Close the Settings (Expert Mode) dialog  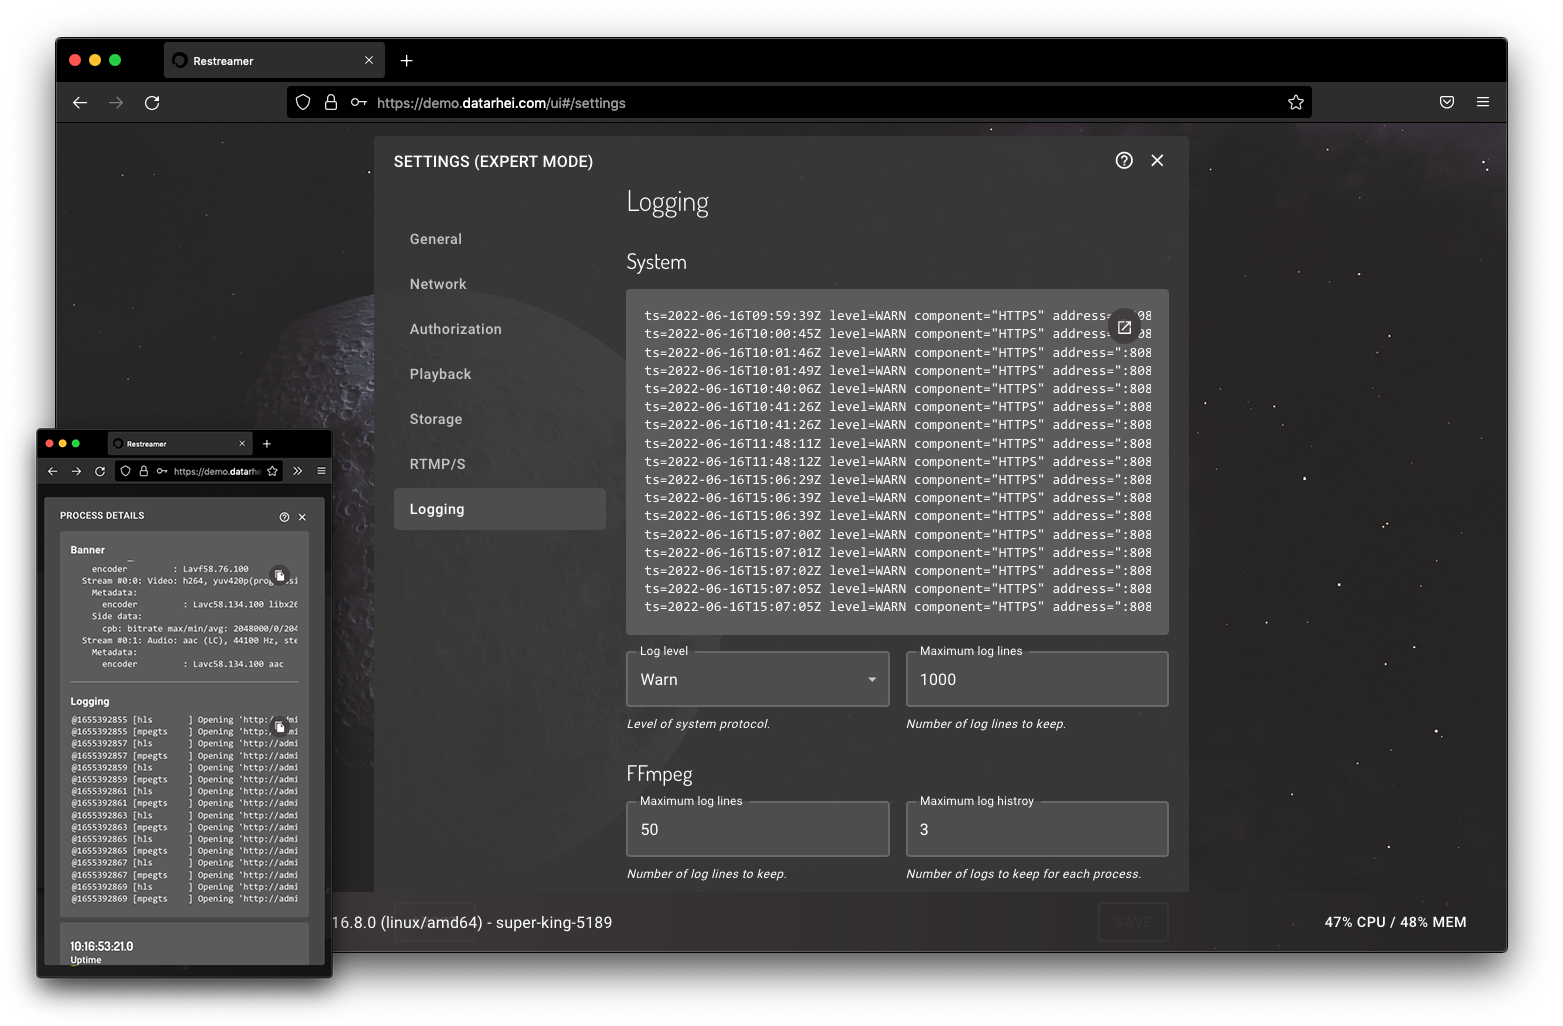1157,161
